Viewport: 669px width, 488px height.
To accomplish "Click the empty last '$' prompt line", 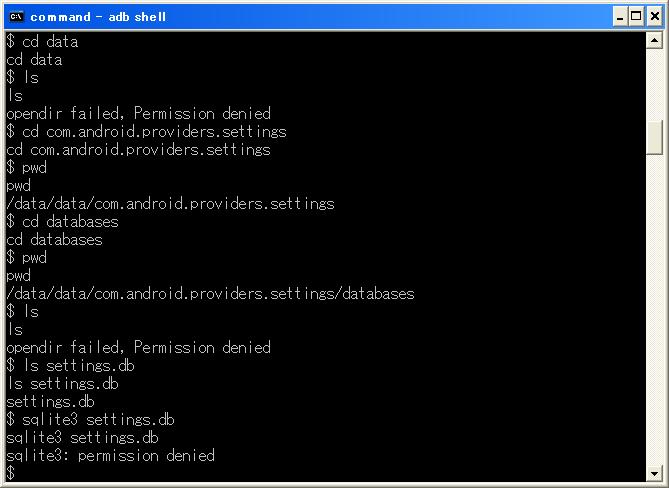I will click(x=11, y=473).
